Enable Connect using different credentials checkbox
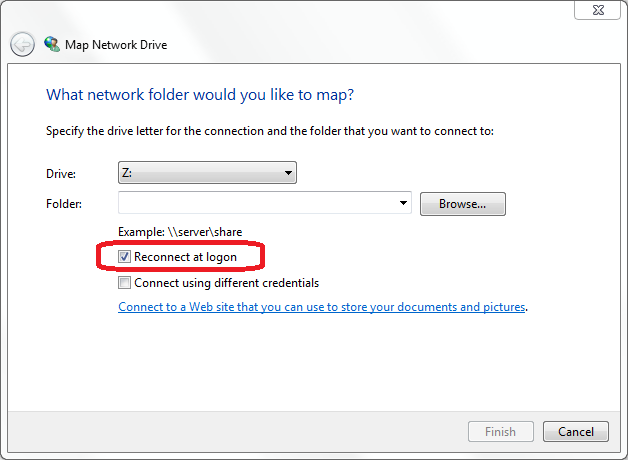This screenshot has width=628, height=460. [x=124, y=283]
